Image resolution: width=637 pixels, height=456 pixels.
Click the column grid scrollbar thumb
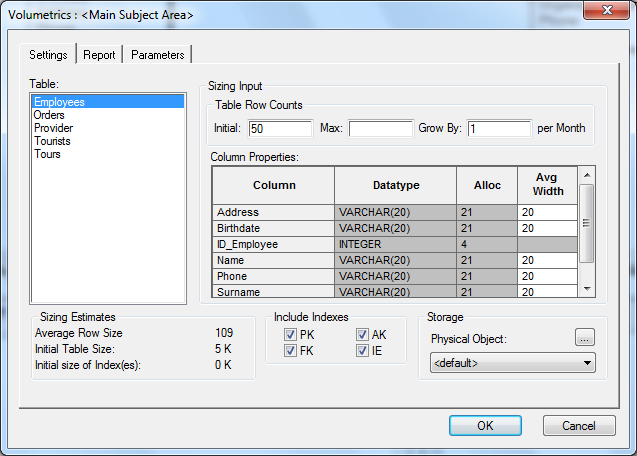587,223
